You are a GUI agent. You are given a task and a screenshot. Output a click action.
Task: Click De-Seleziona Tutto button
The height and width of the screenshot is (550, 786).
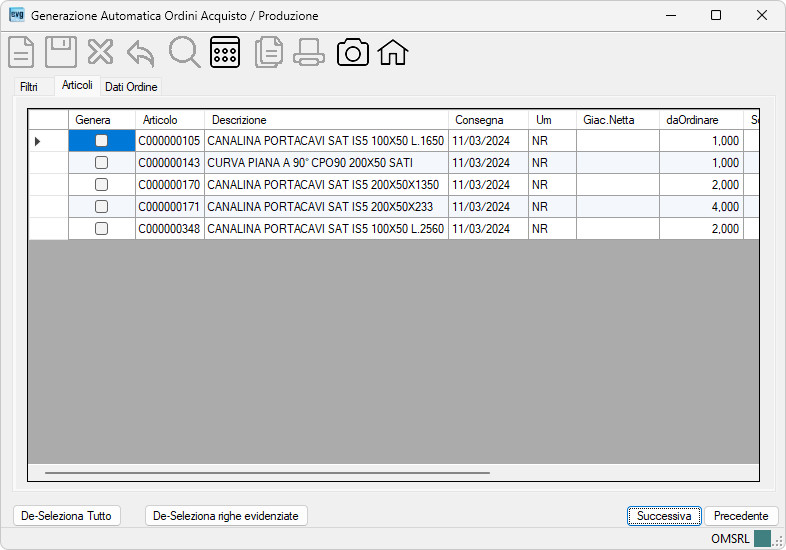pos(67,516)
